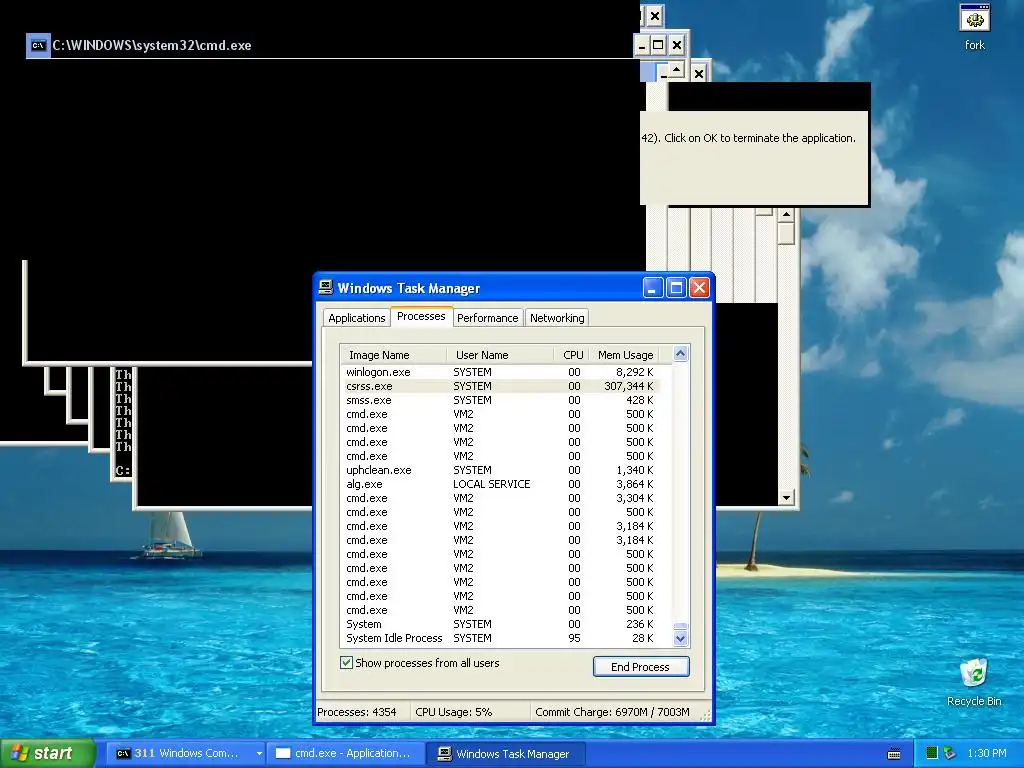Open the fork desktop icon
Image resolution: width=1024 pixels, height=768 pixels.
point(974,27)
